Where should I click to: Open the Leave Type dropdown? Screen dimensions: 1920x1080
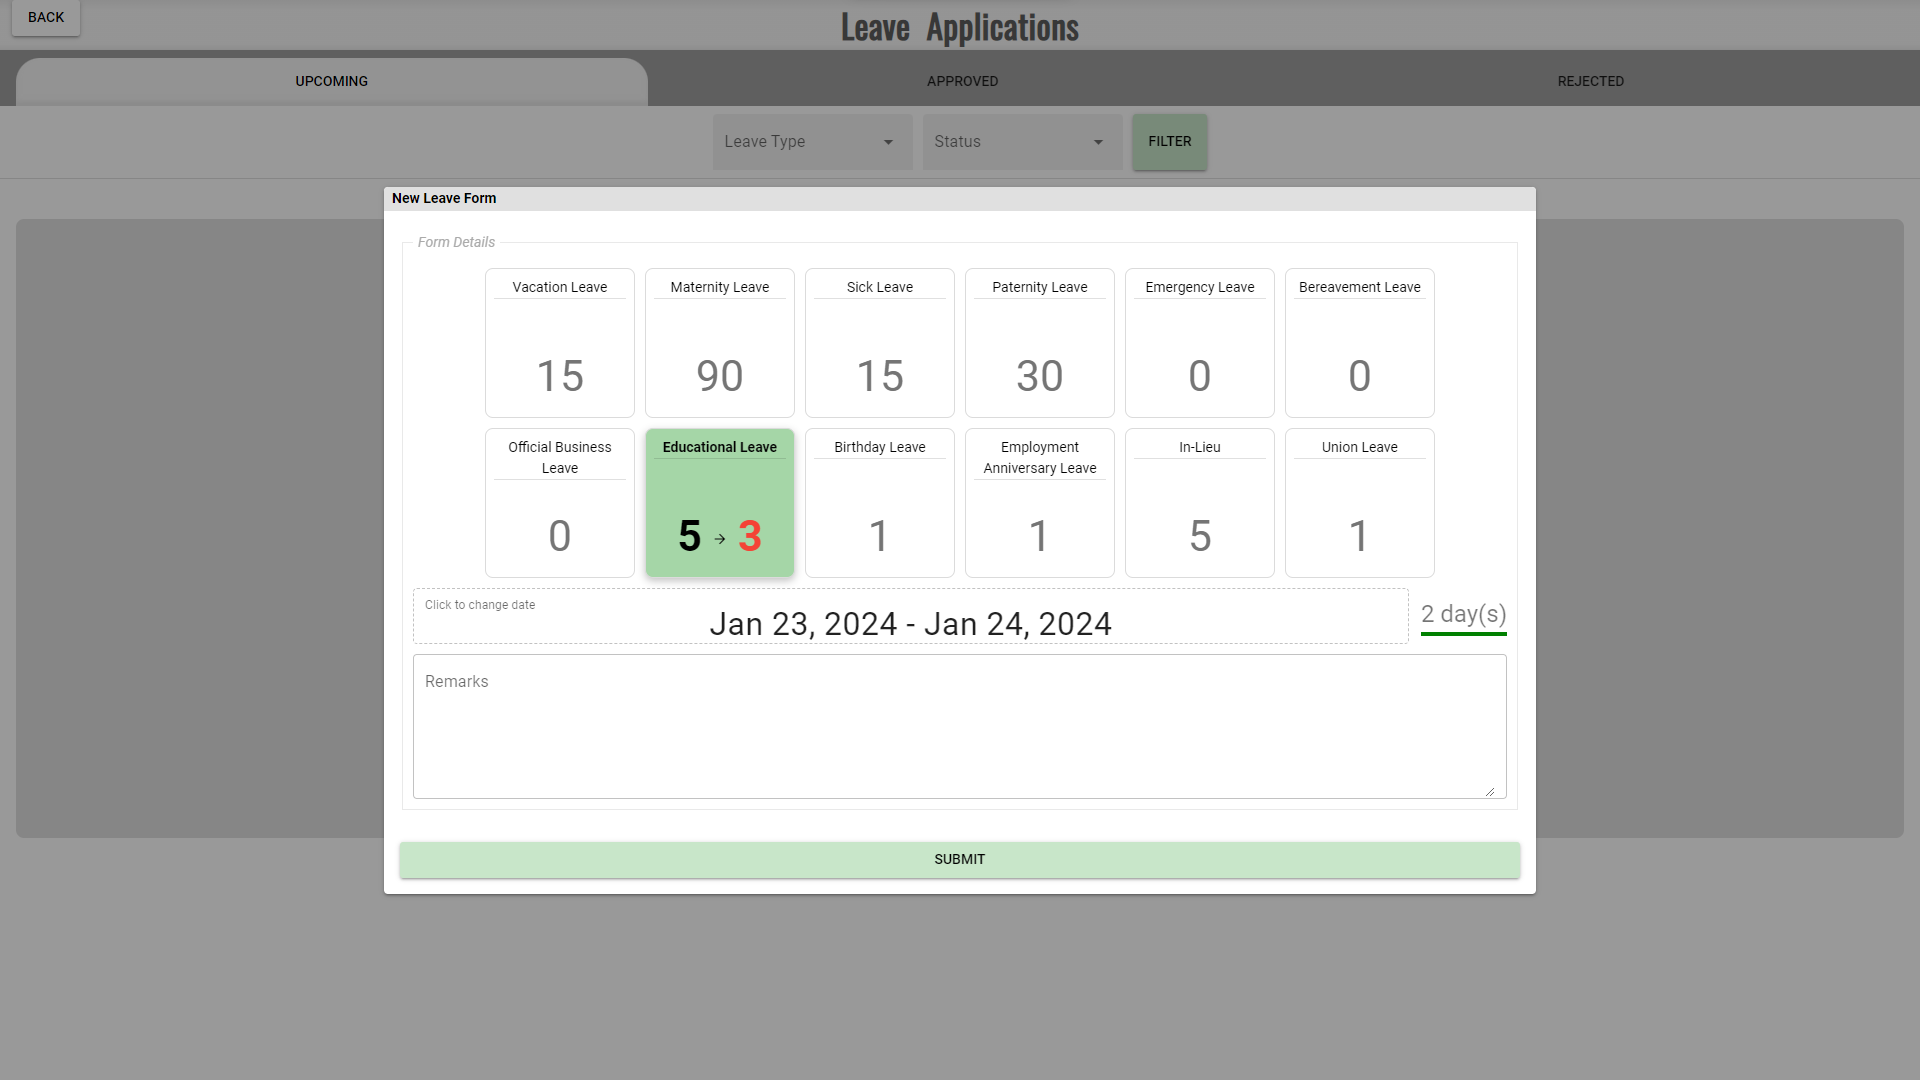[x=812, y=142]
